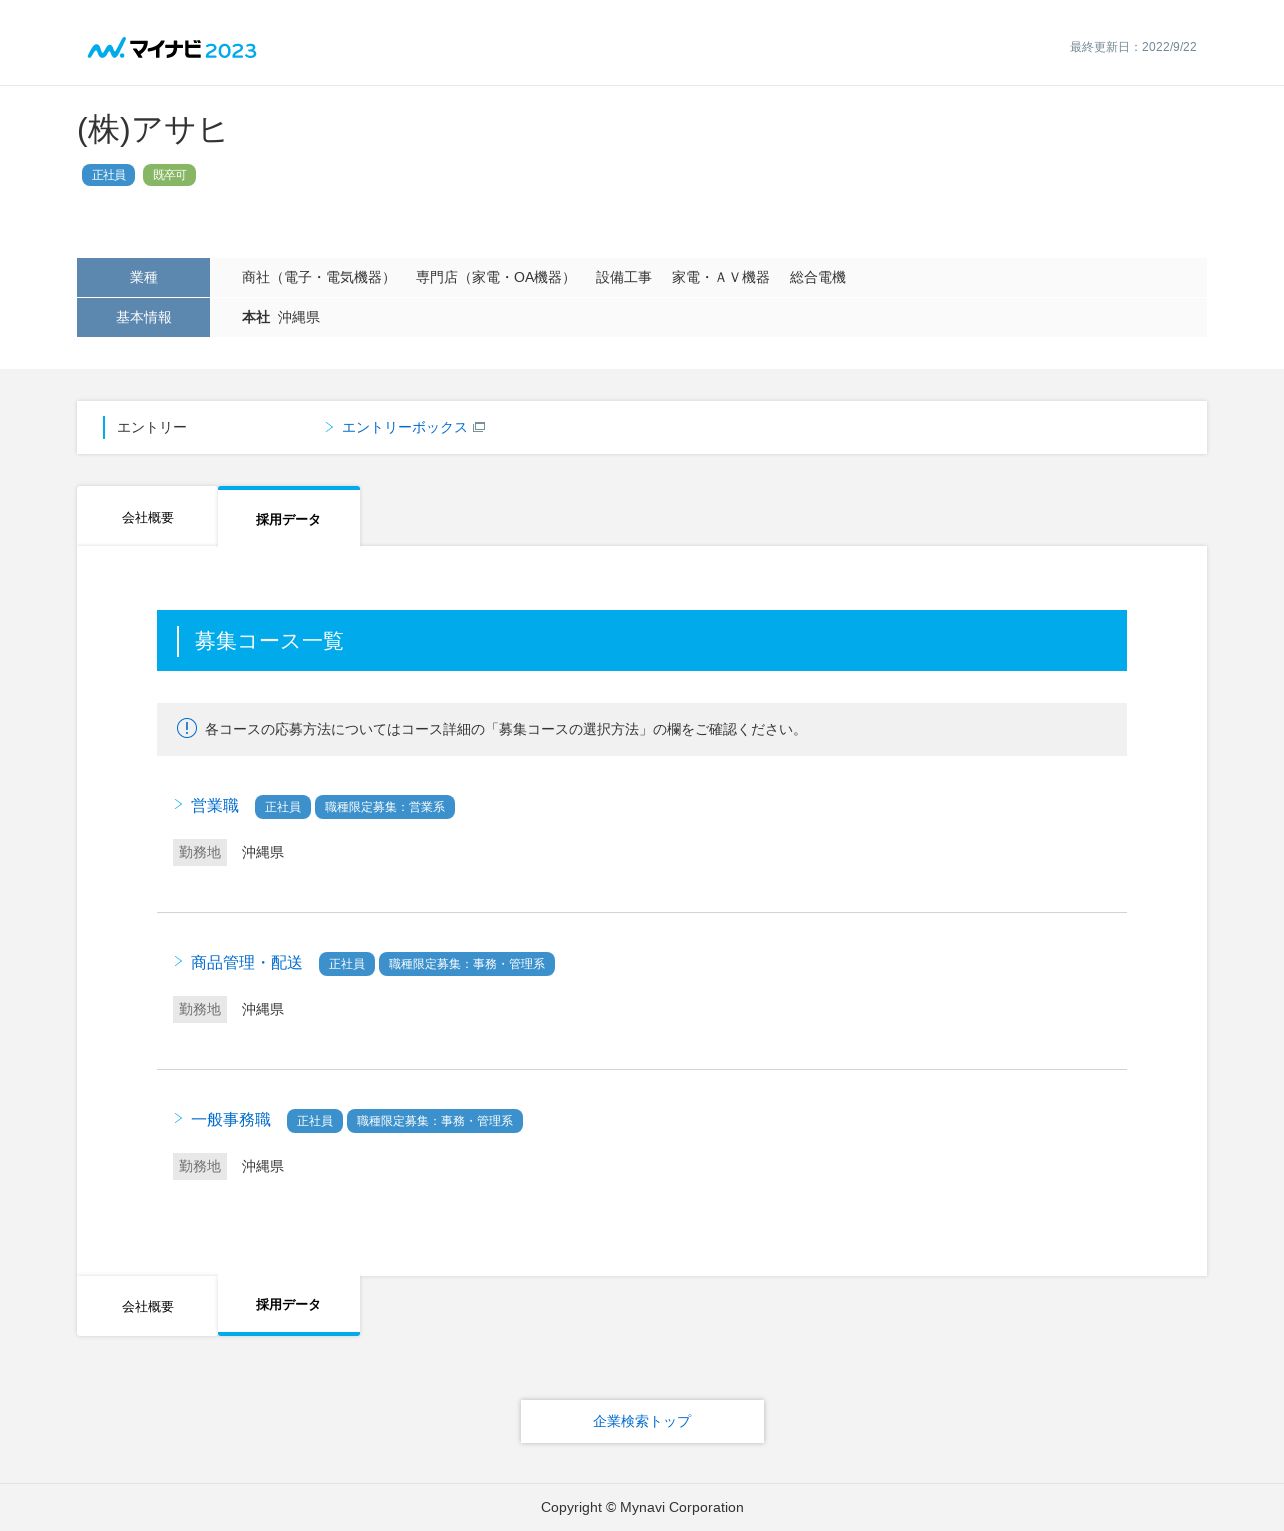Click 勤務地 label under 商品管理・配送
The width and height of the screenshot is (1284, 1531).
[200, 1009]
